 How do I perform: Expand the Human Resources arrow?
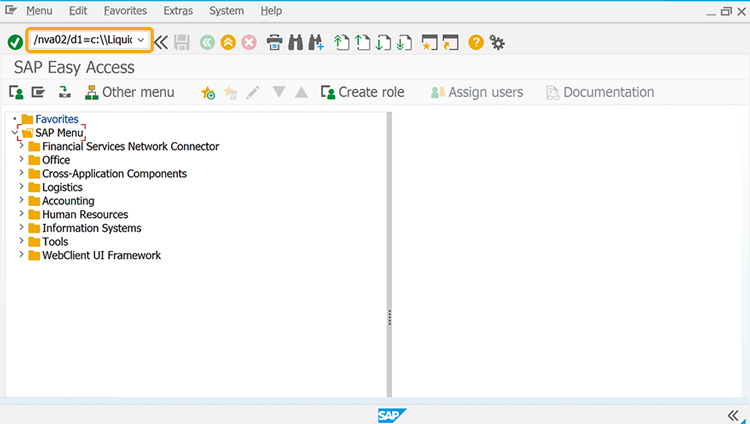point(22,214)
